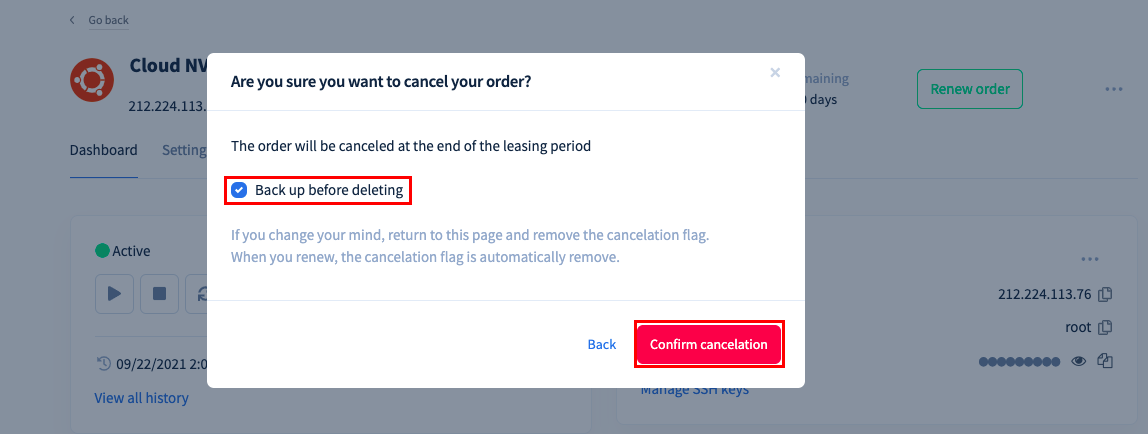The height and width of the screenshot is (434, 1148).
Task: Click the Go back link
Action: (108, 20)
